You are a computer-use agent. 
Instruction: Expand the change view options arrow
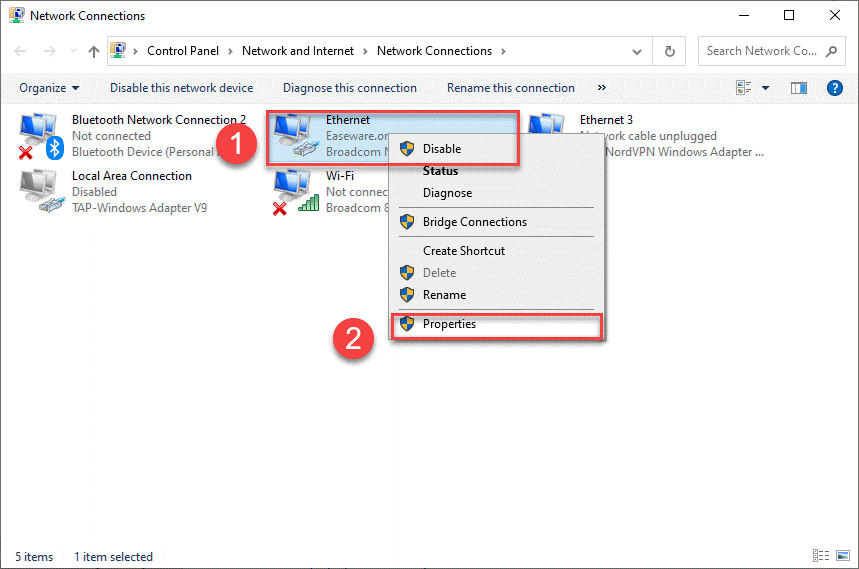coord(766,88)
